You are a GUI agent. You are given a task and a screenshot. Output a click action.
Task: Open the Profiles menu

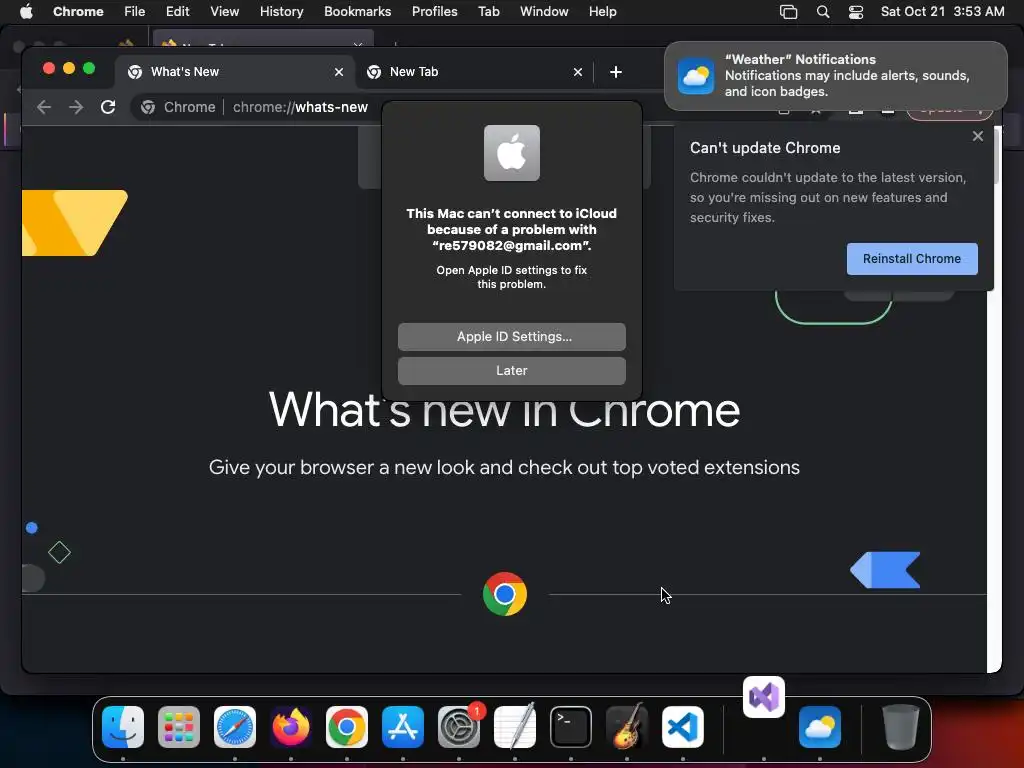point(434,12)
